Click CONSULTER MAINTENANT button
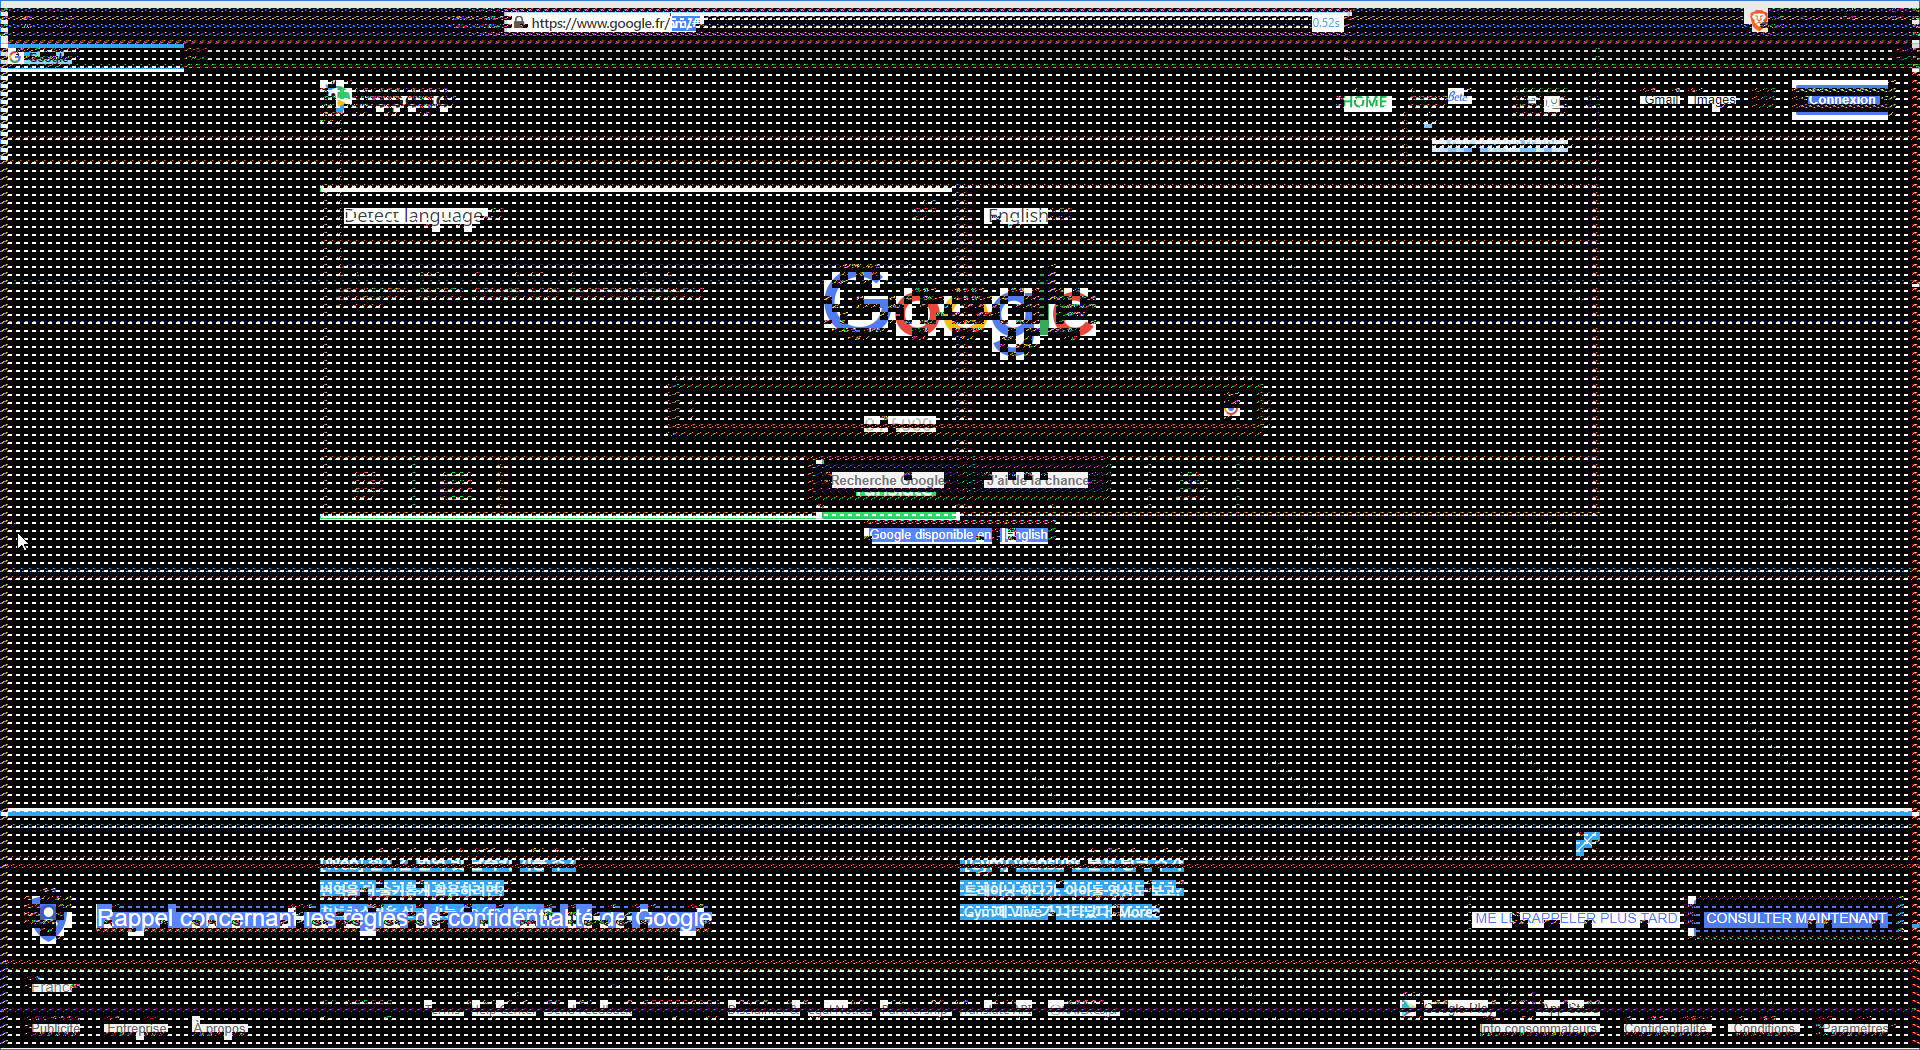Screen dimensions: 1920x1050 click(1795, 918)
